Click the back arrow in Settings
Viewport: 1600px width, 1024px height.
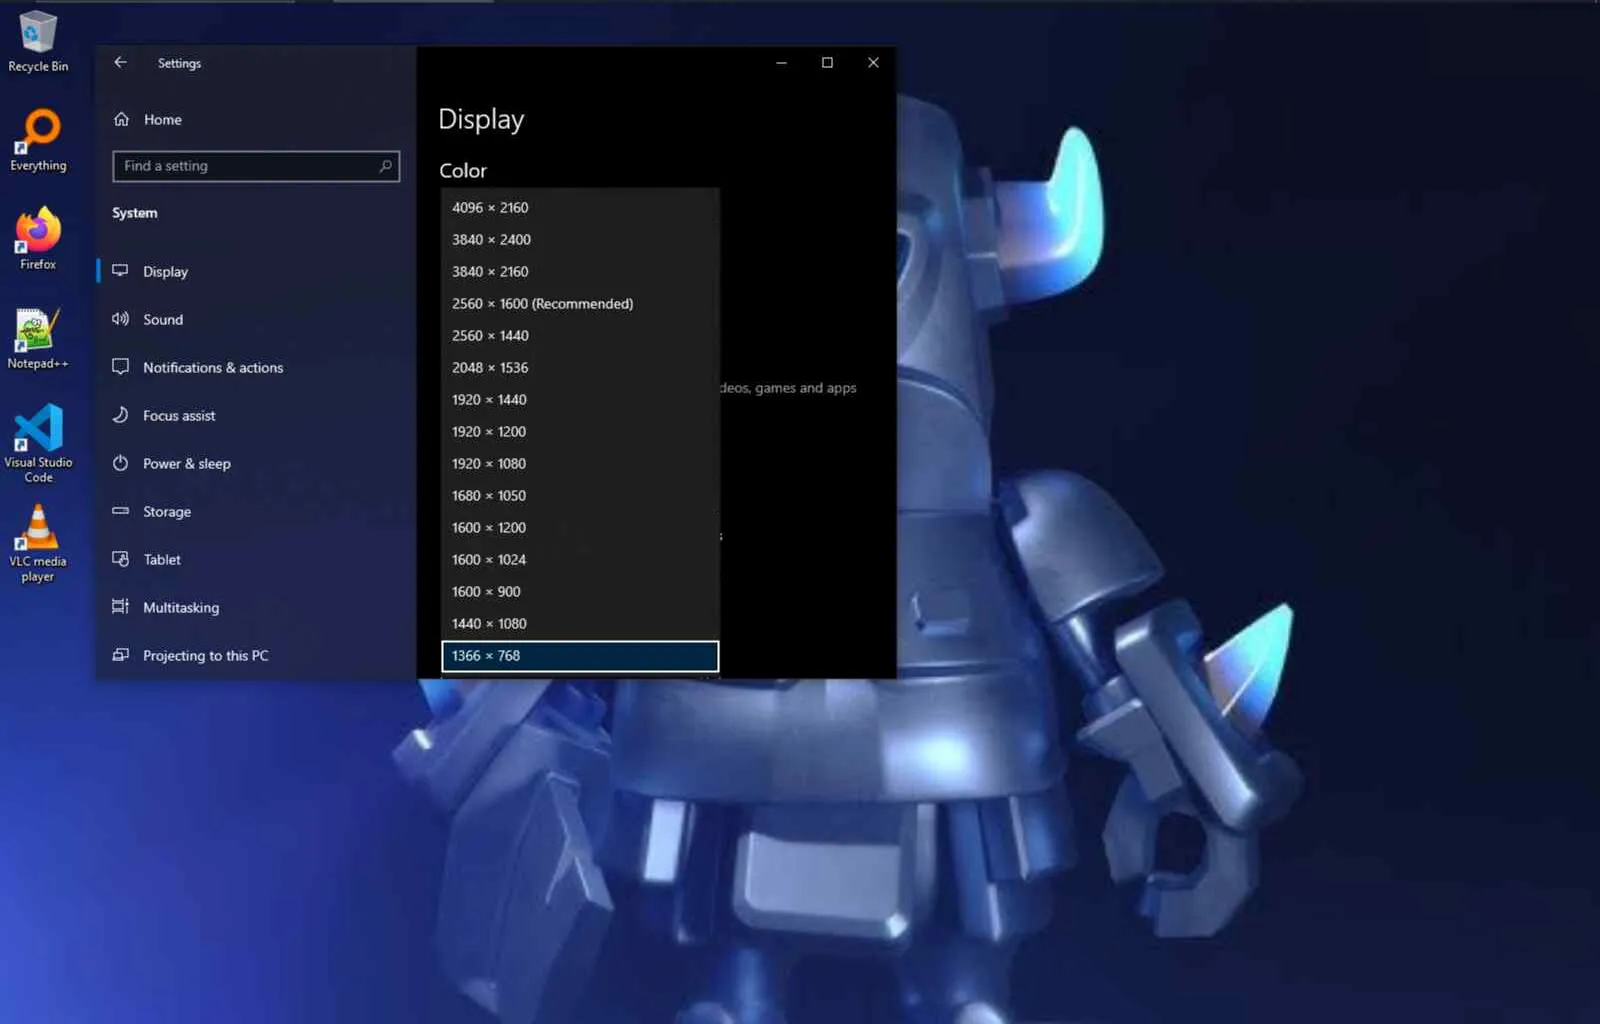coord(120,62)
